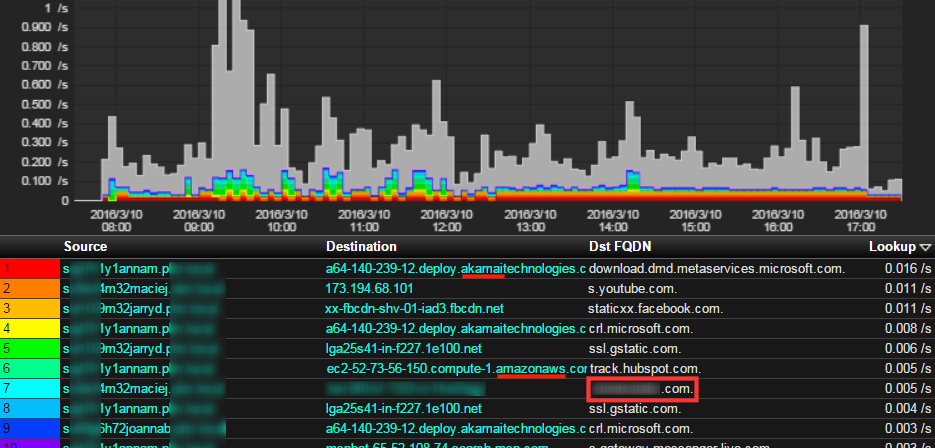Sort by the Lookup column arrow
Screen dimensions: 935x448
click(x=925, y=247)
